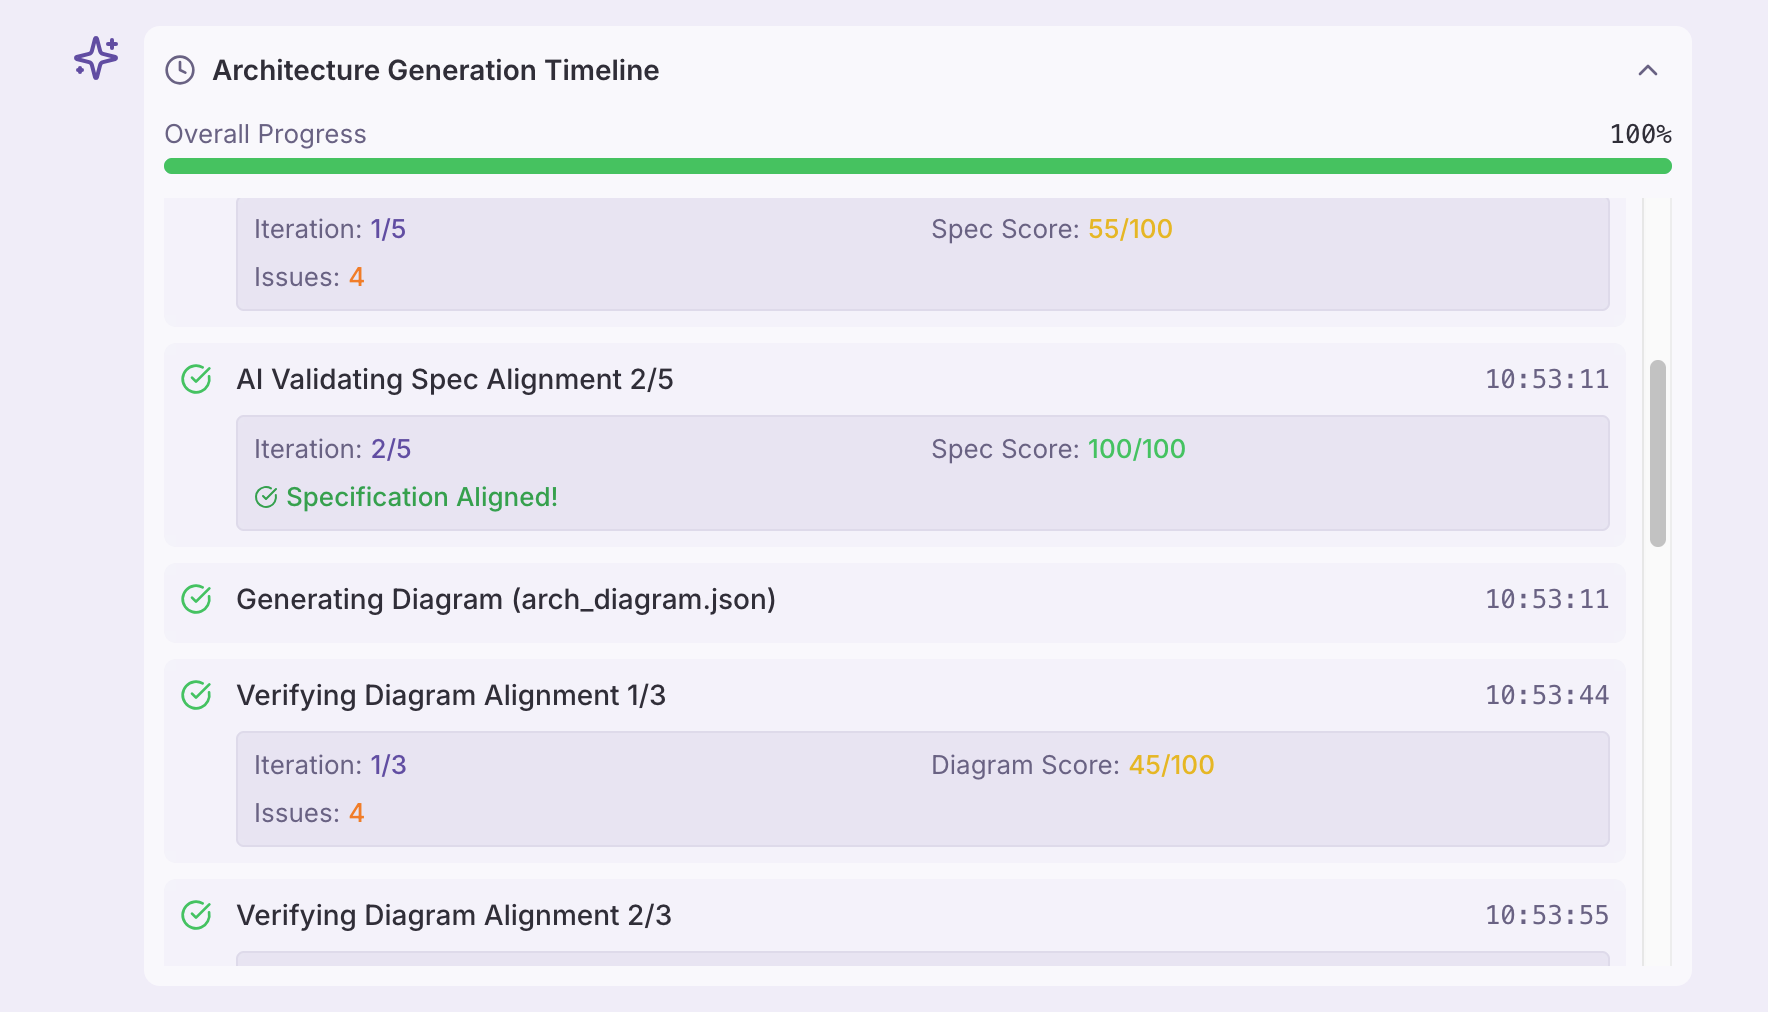
Task: Click the check icon for Verifying Diagram Alignment 1/3
Action: point(196,695)
